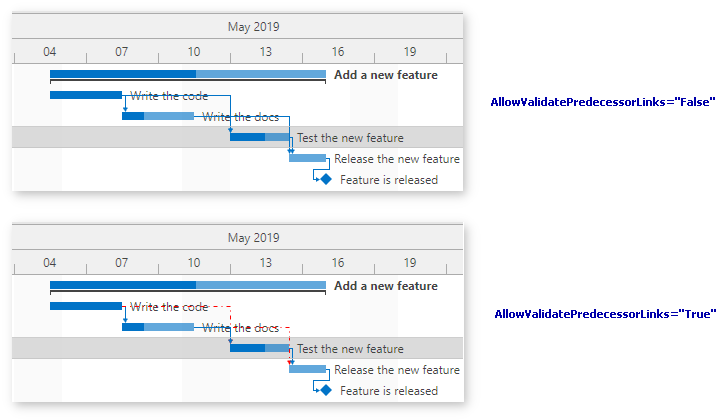Click the May 2019 header in bottom chart
This screenshot has height=420, width=723.
254,238
